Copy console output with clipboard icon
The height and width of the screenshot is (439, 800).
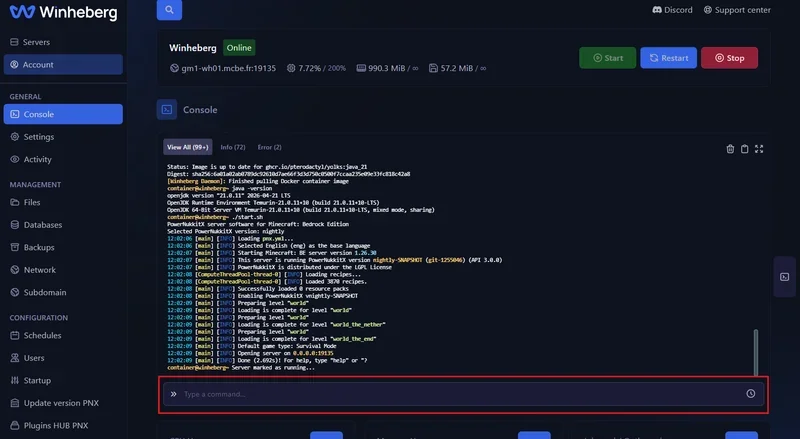point(744,149)
